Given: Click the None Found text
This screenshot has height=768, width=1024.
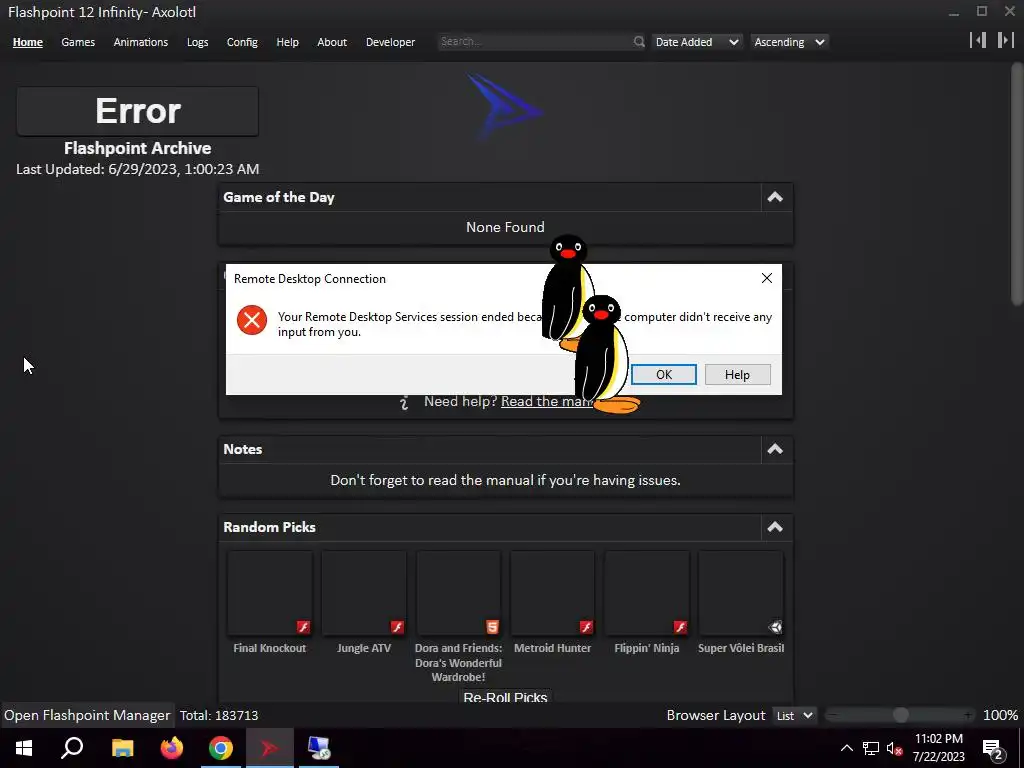Looking at the screenshot, I should click(x=505, y=227).
